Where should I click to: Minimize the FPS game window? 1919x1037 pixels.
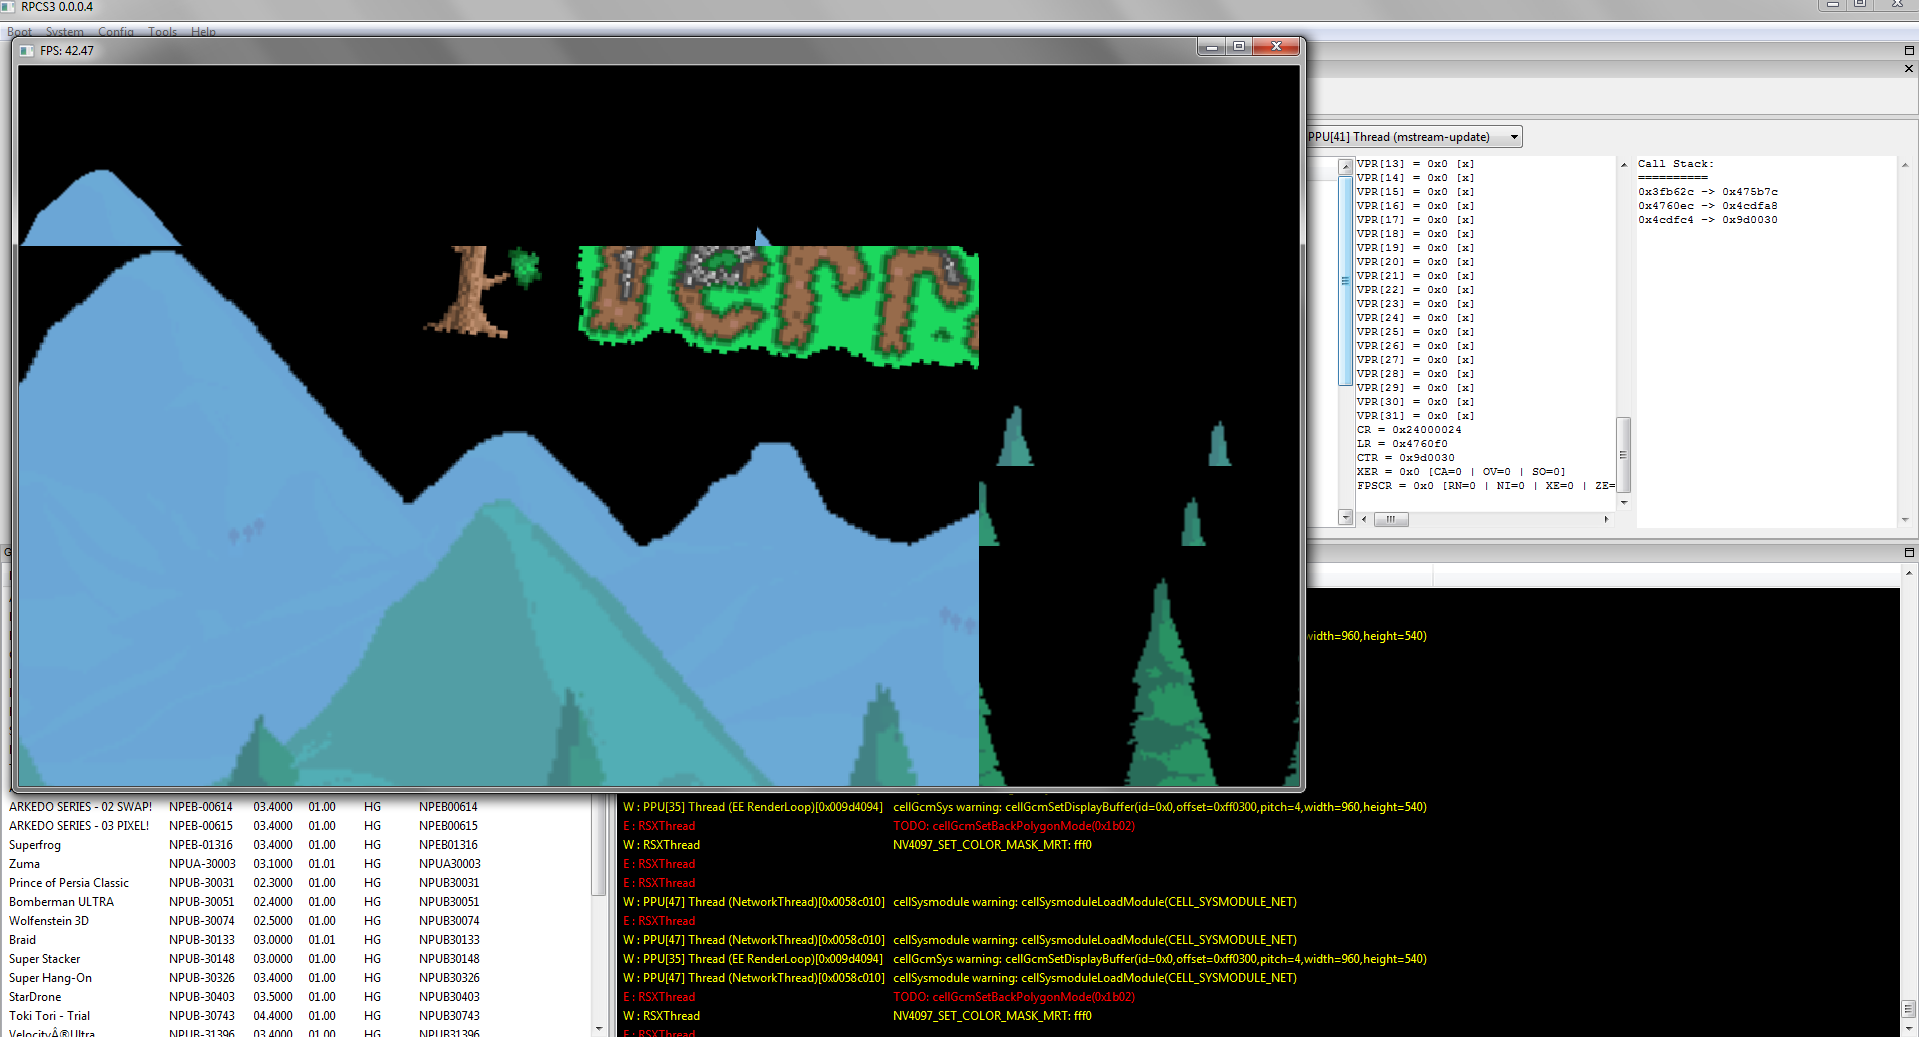pos(1211,47)
